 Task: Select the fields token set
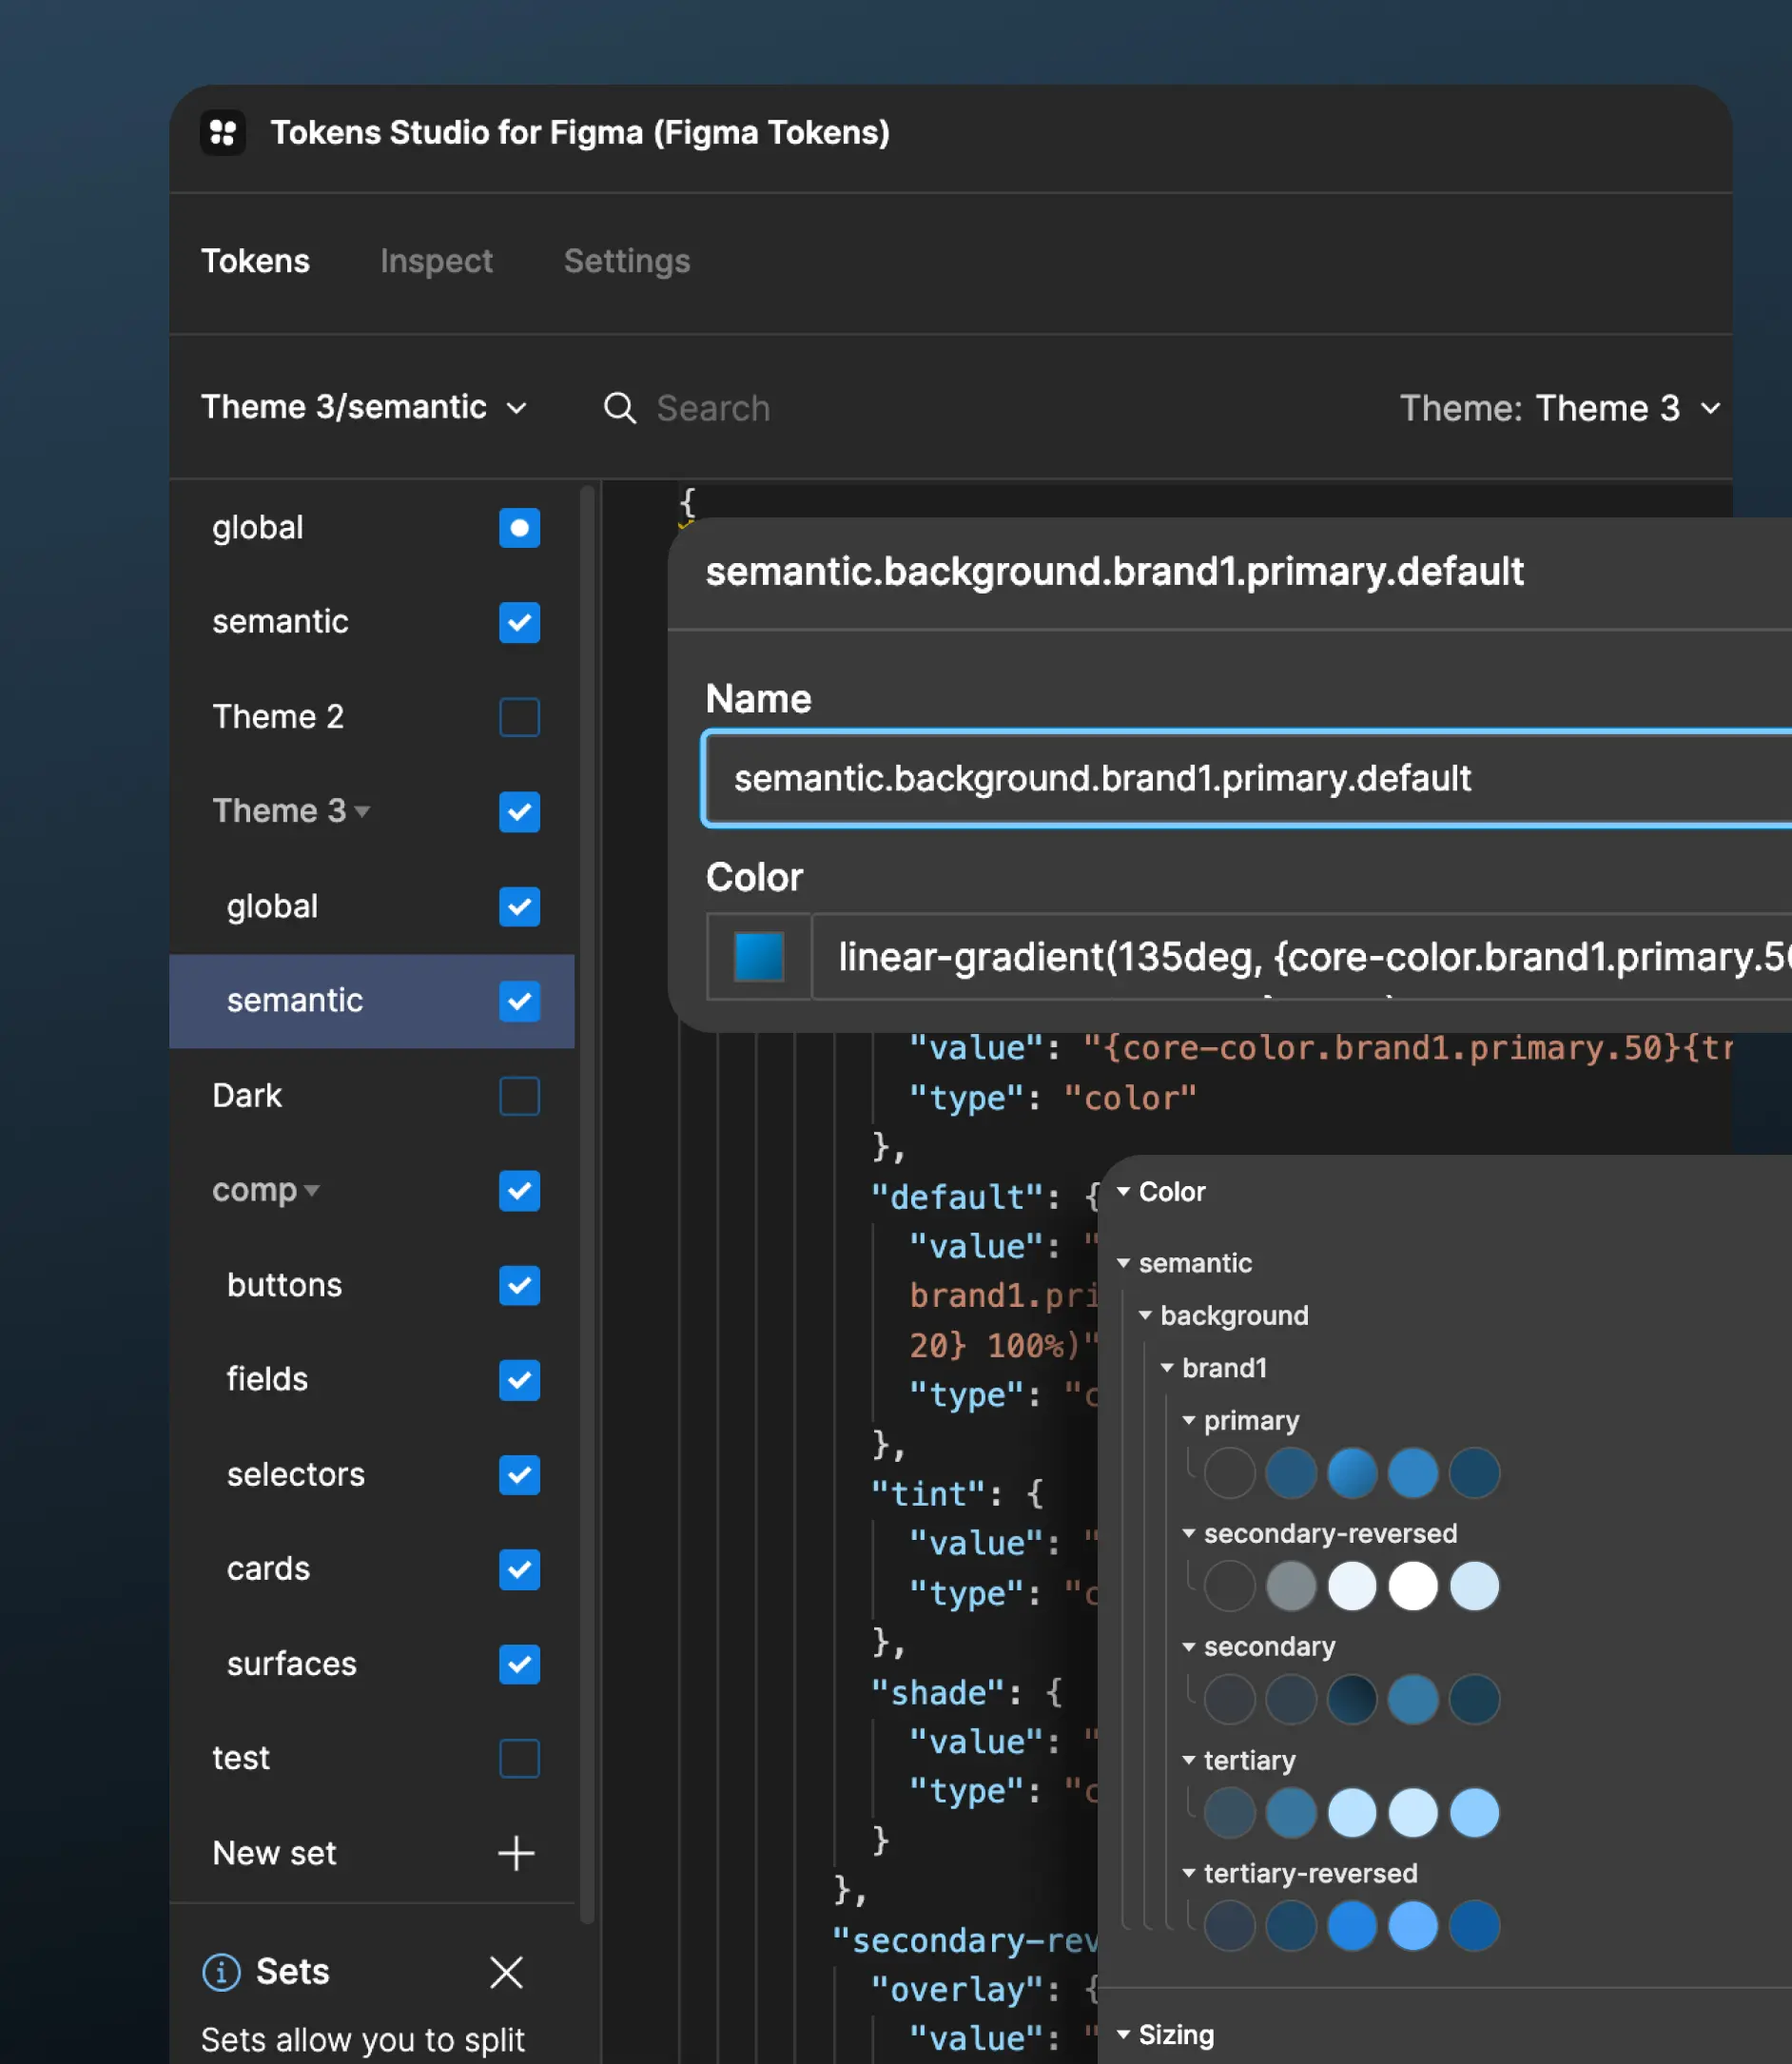click(x=267, y=1380)
